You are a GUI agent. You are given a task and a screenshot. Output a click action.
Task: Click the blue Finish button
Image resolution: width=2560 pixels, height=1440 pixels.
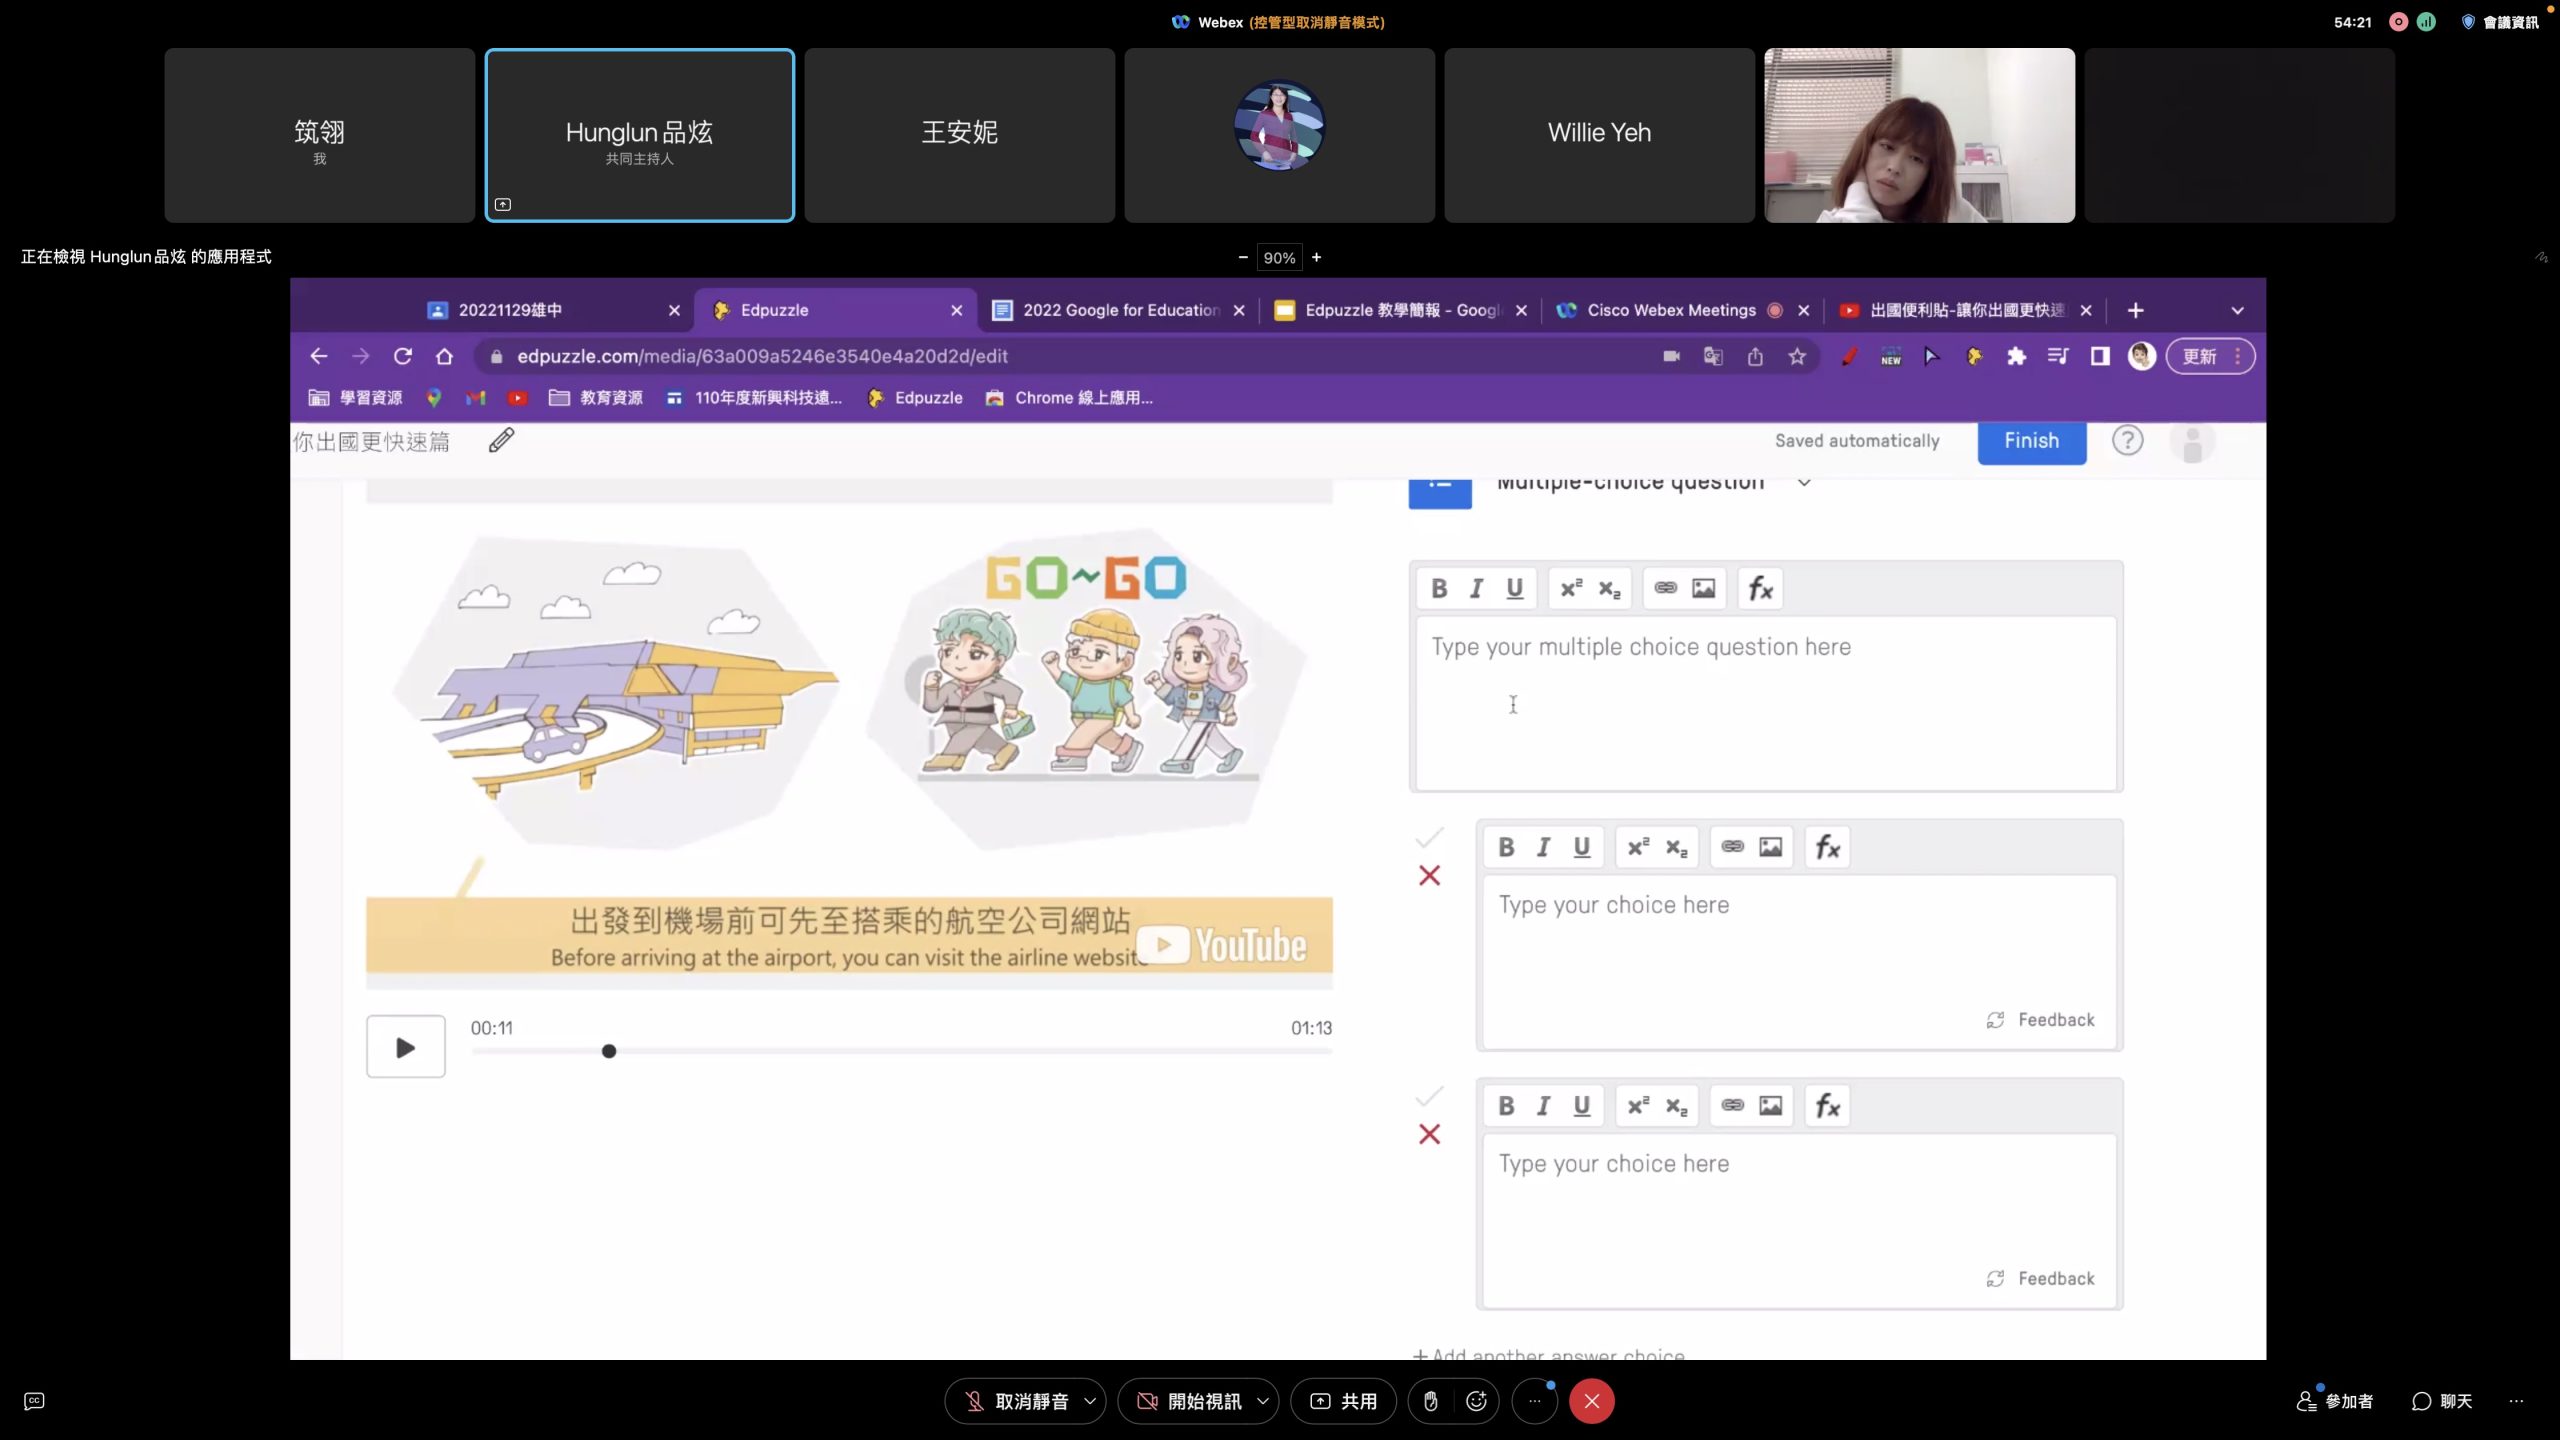point(2031,441)
